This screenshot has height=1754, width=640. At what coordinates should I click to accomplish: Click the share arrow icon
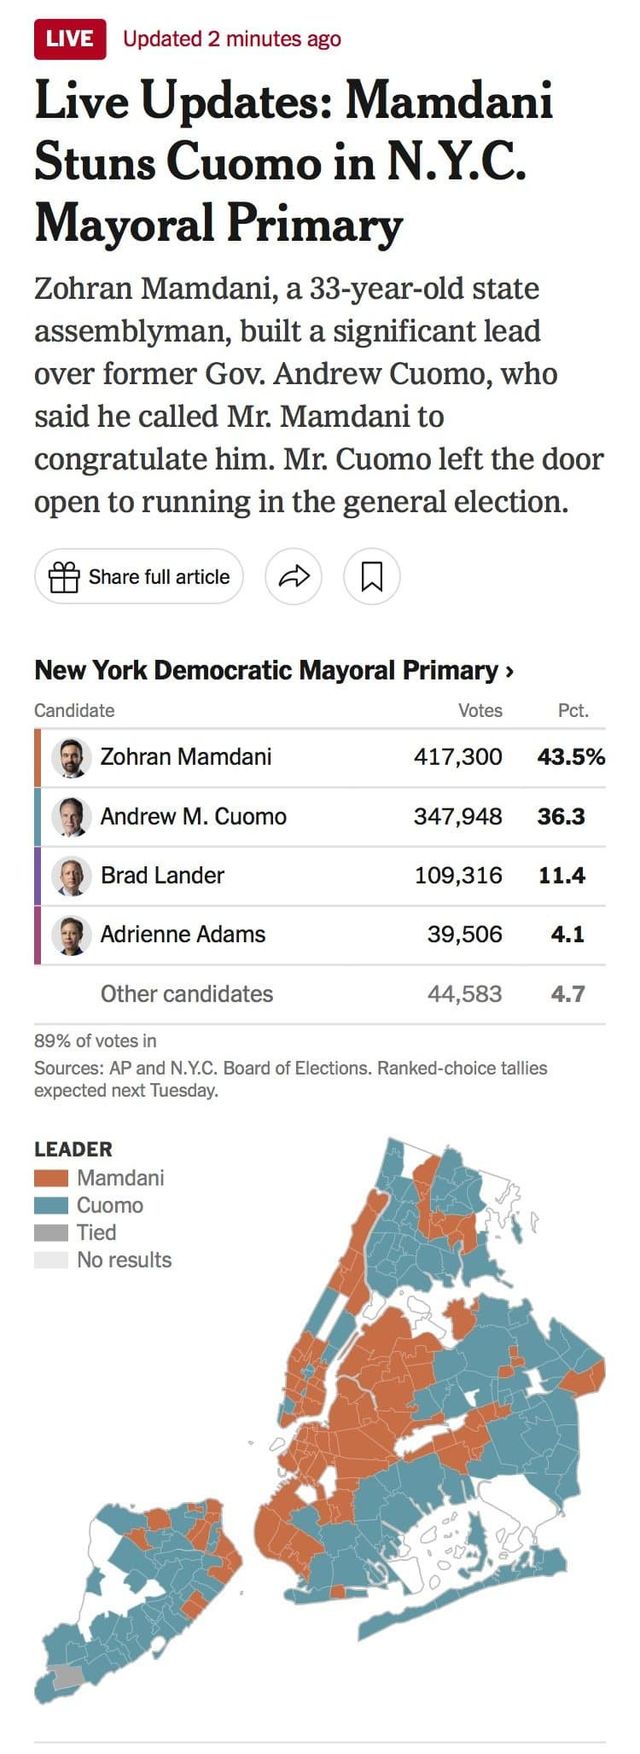coord(294,577)
